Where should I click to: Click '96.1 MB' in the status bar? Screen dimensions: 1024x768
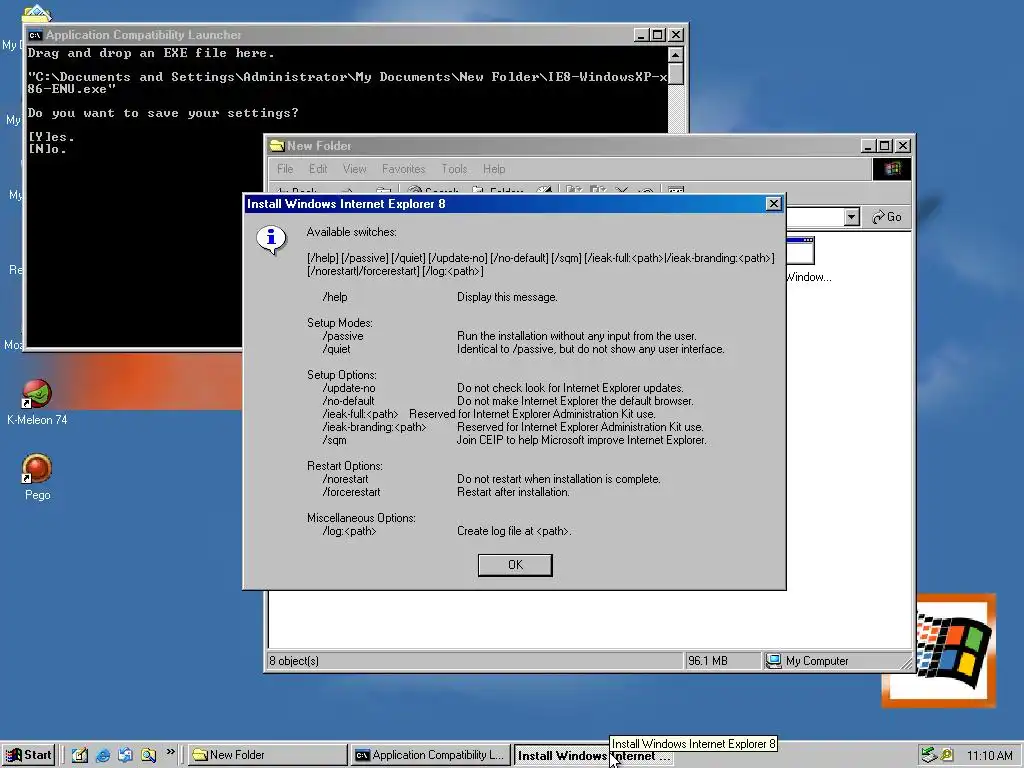pos(708,661)
